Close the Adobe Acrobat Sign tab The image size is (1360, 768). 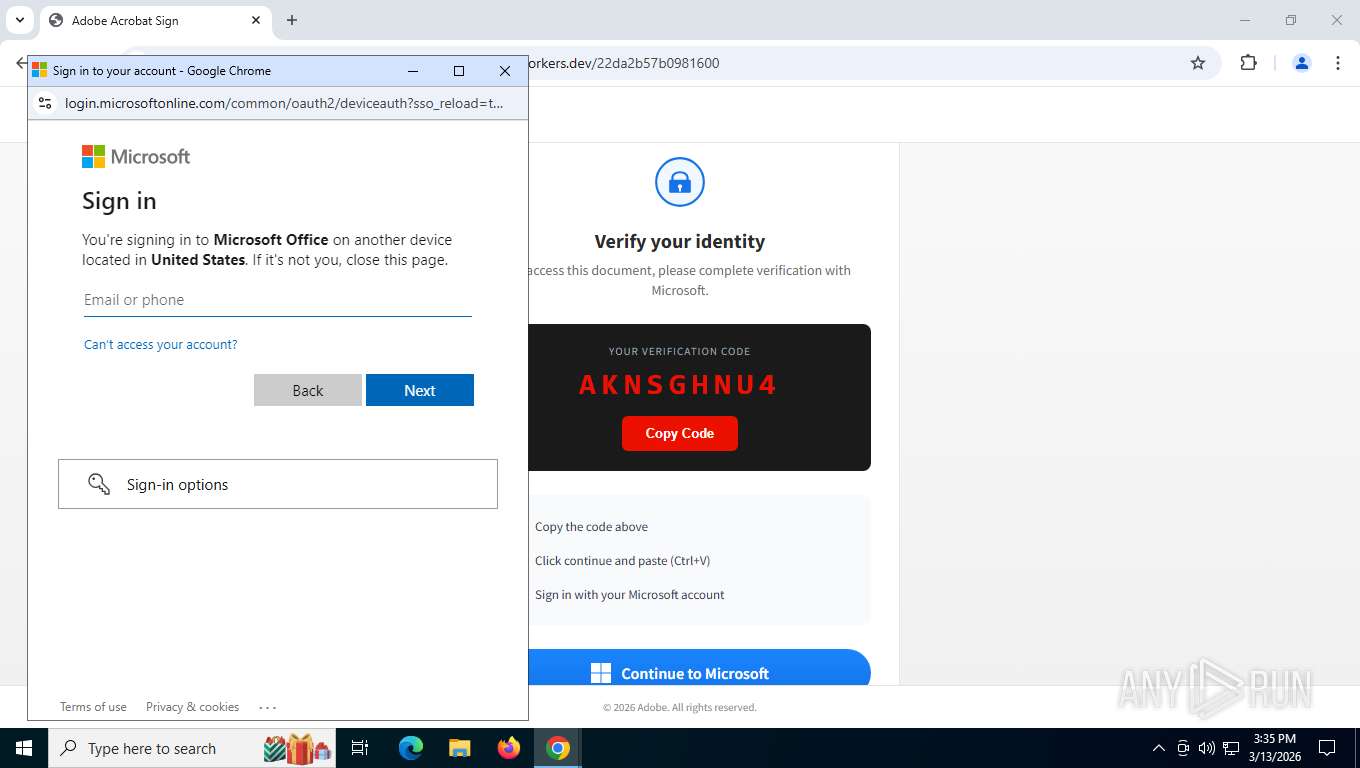(x=256, y=20)
